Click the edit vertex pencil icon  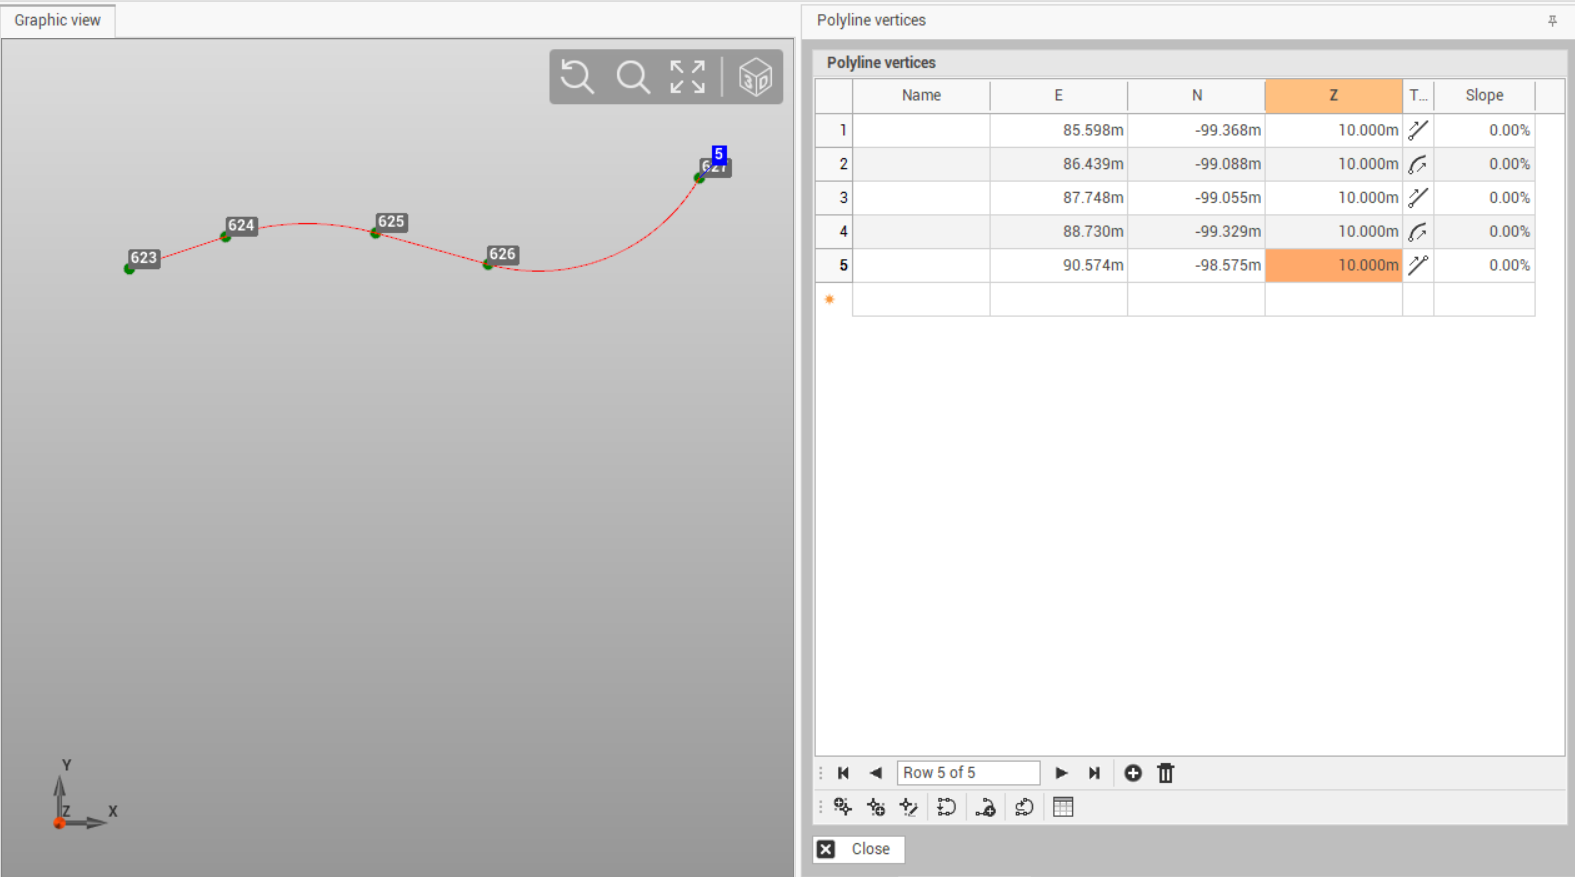tap(908, 807)
